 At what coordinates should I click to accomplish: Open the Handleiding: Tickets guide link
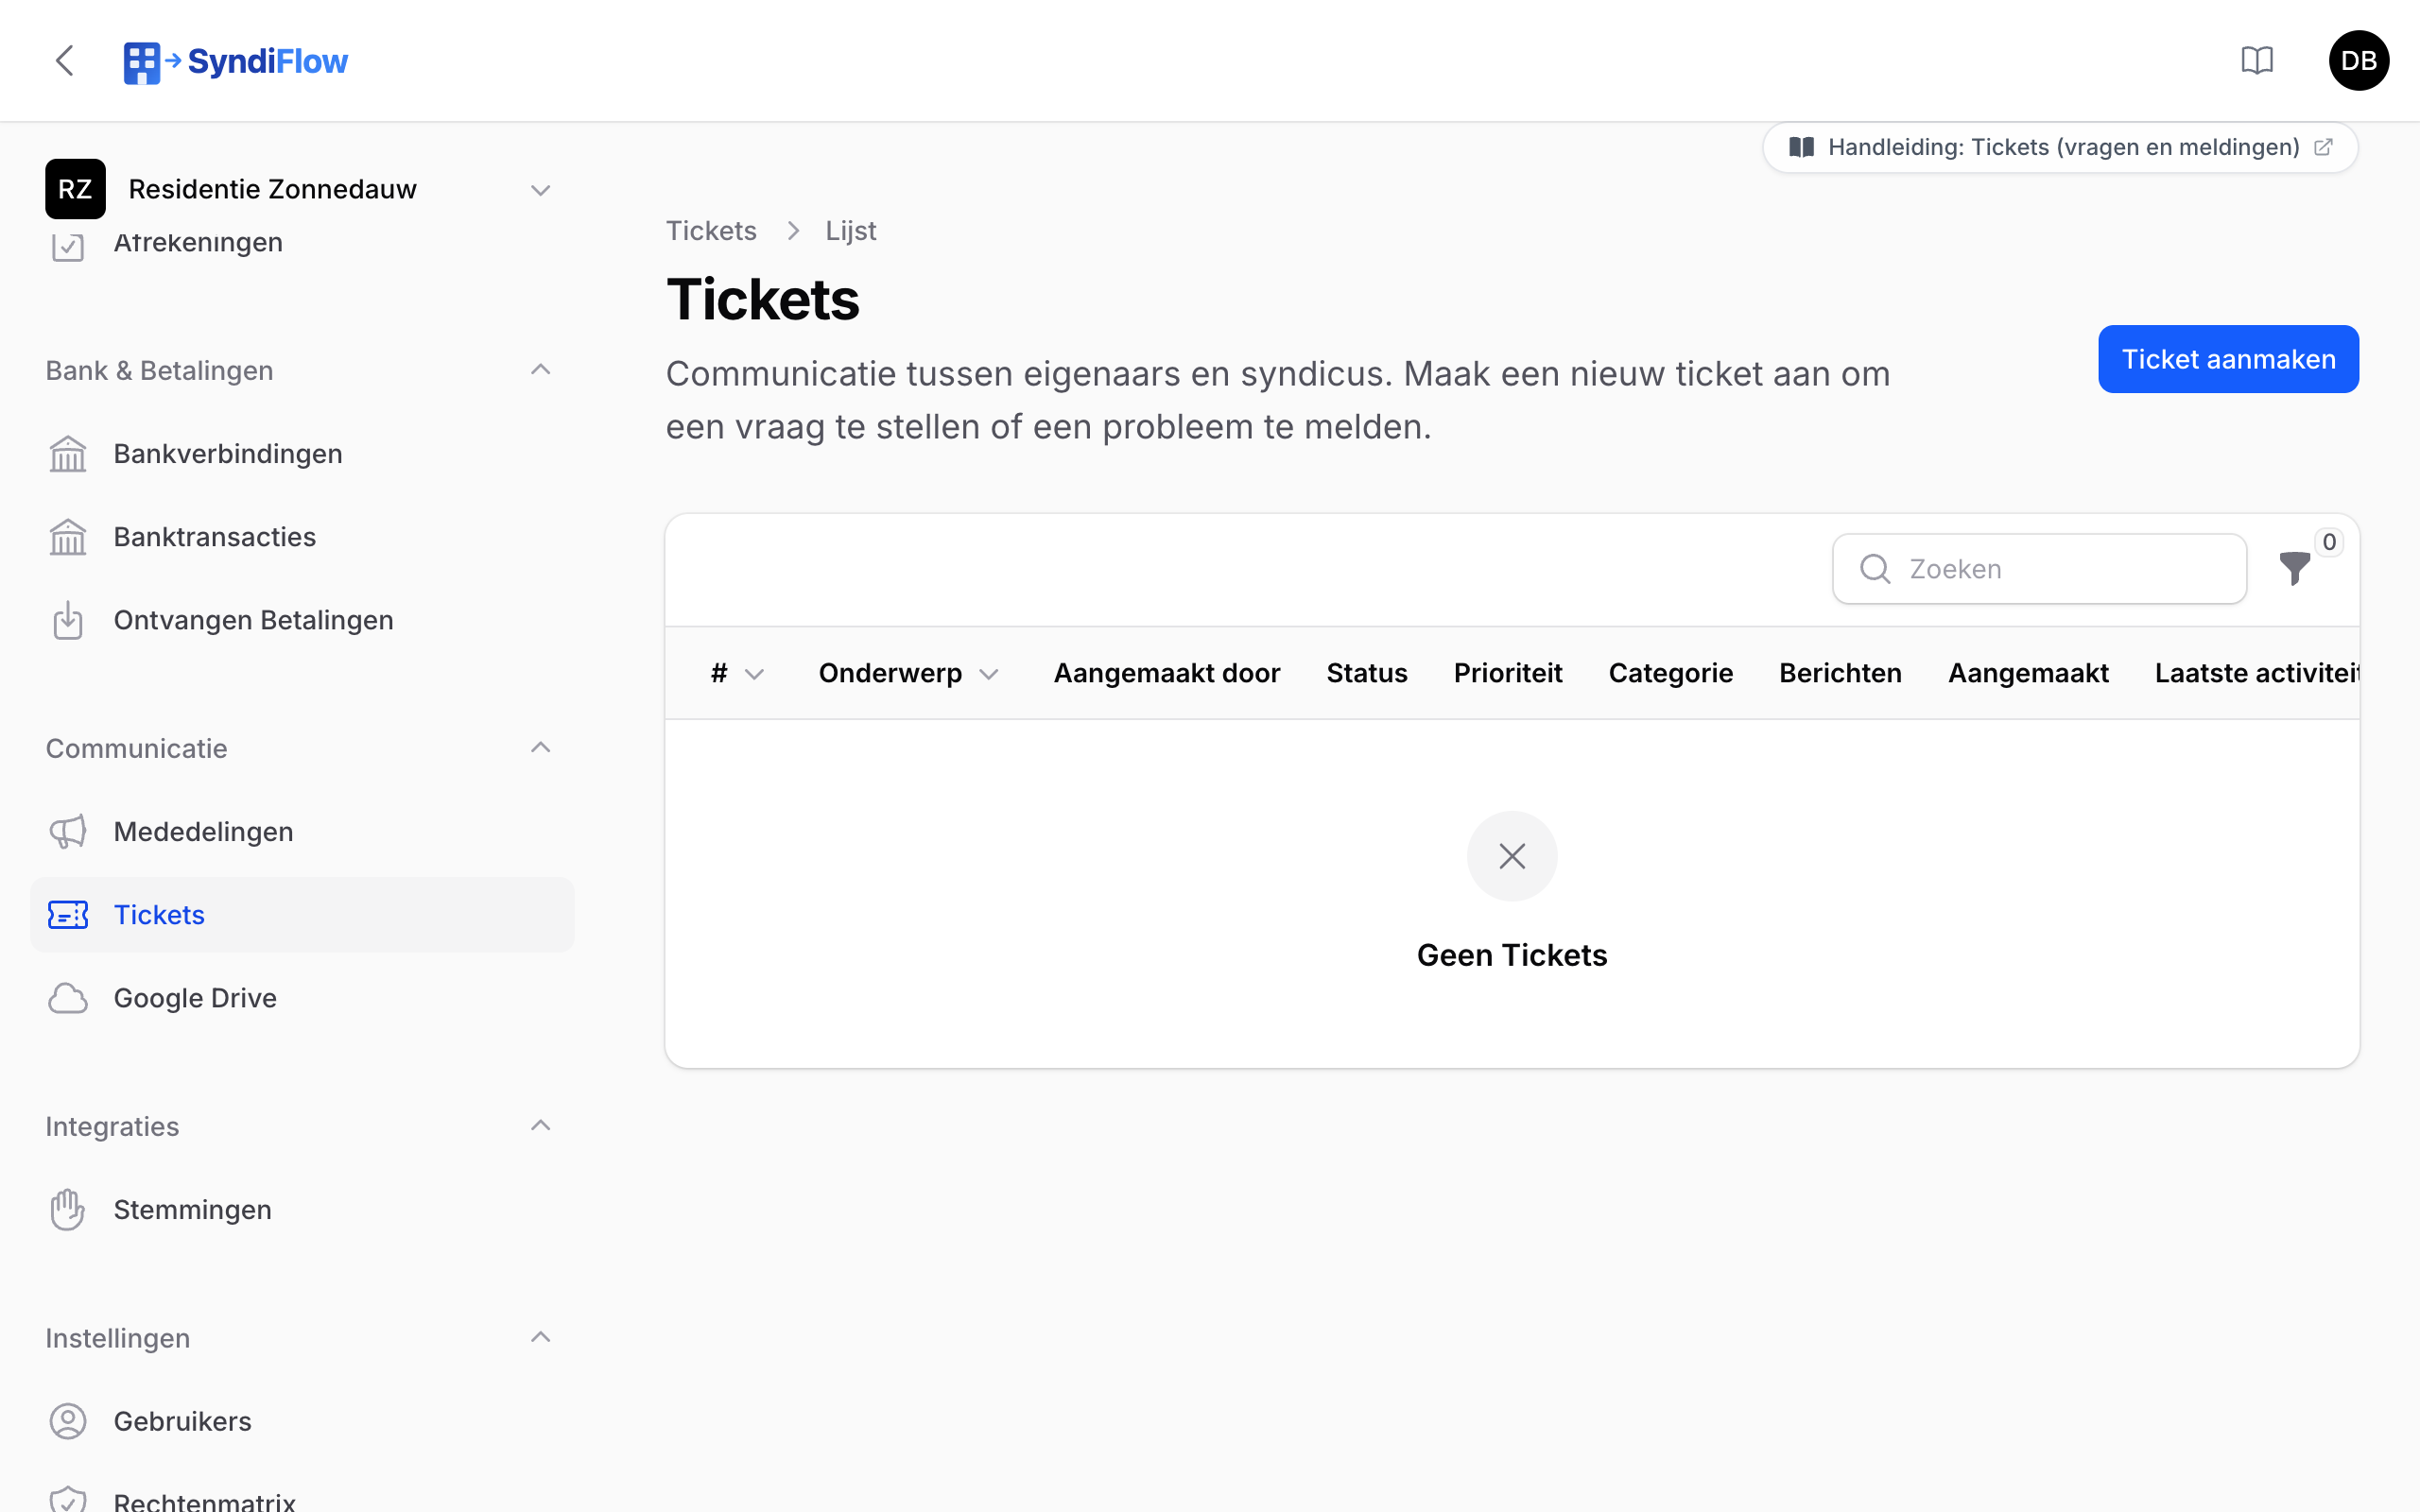2060,147
